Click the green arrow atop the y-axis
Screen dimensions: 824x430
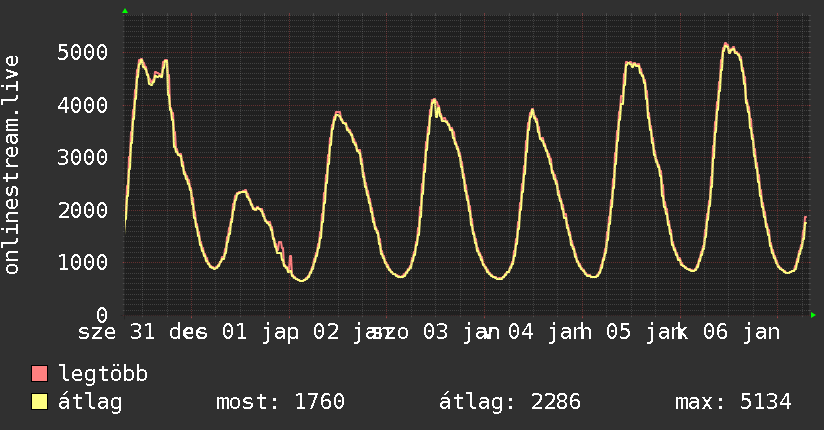[x=125, y=11]
